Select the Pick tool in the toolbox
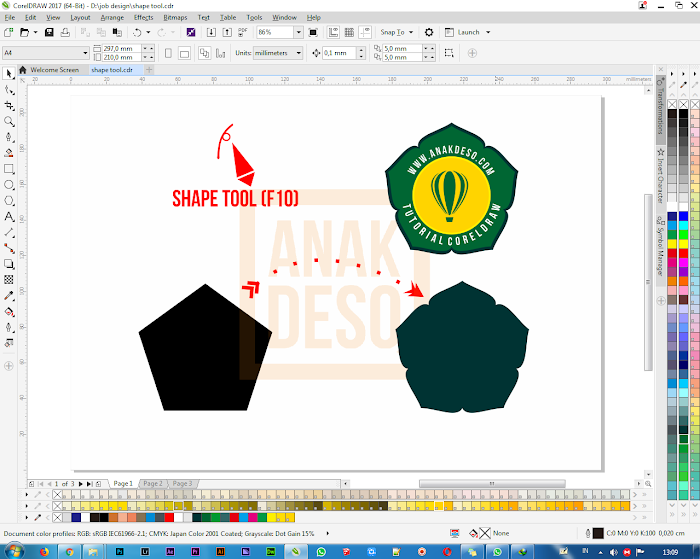 pos(9,73)
